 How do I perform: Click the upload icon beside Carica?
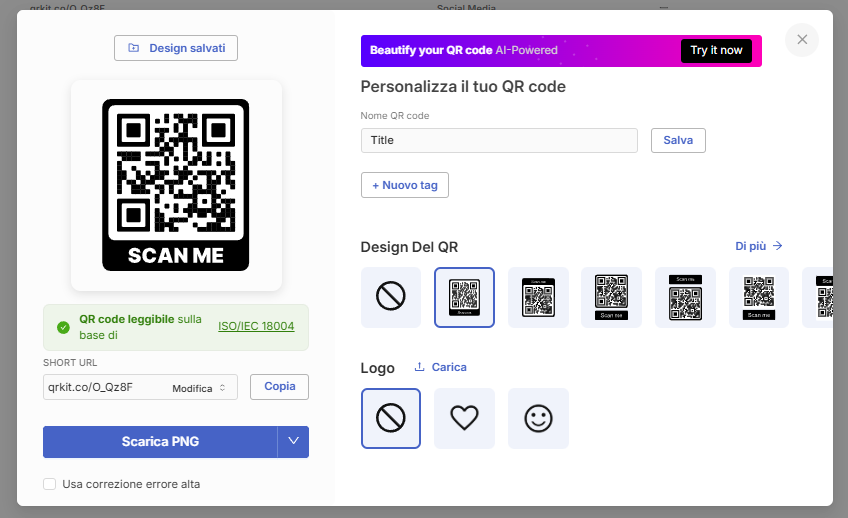point(419,367)
